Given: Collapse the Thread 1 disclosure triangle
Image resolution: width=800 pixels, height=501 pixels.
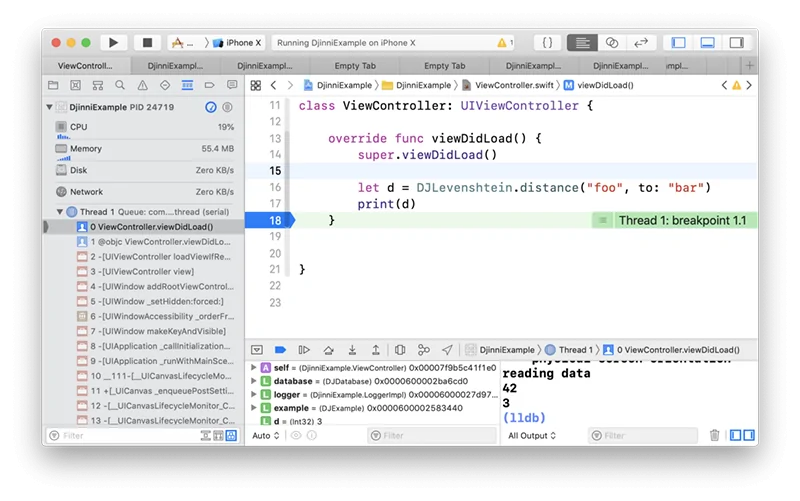Looking at the screenshot, I should [x=60, y=212].
